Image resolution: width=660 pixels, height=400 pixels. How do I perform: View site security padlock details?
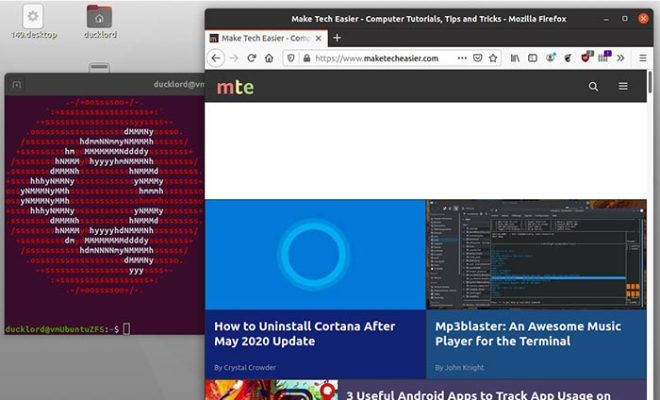click(307, 58)
